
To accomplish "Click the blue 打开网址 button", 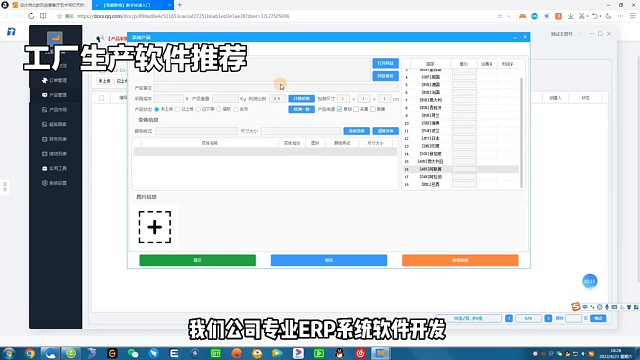I will coord(385,63).
